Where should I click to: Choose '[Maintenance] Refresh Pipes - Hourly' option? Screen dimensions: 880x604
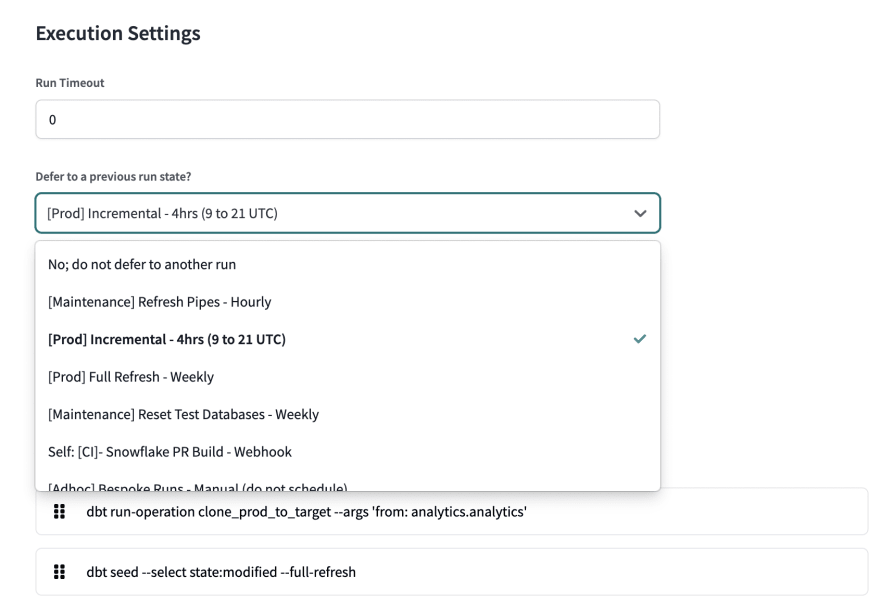(x=347, y=302)
